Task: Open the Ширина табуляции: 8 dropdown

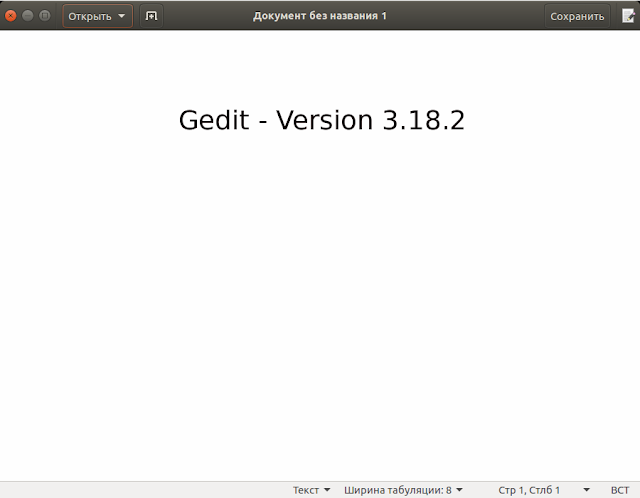Action: pyautogui.click(x=403, y=490)
